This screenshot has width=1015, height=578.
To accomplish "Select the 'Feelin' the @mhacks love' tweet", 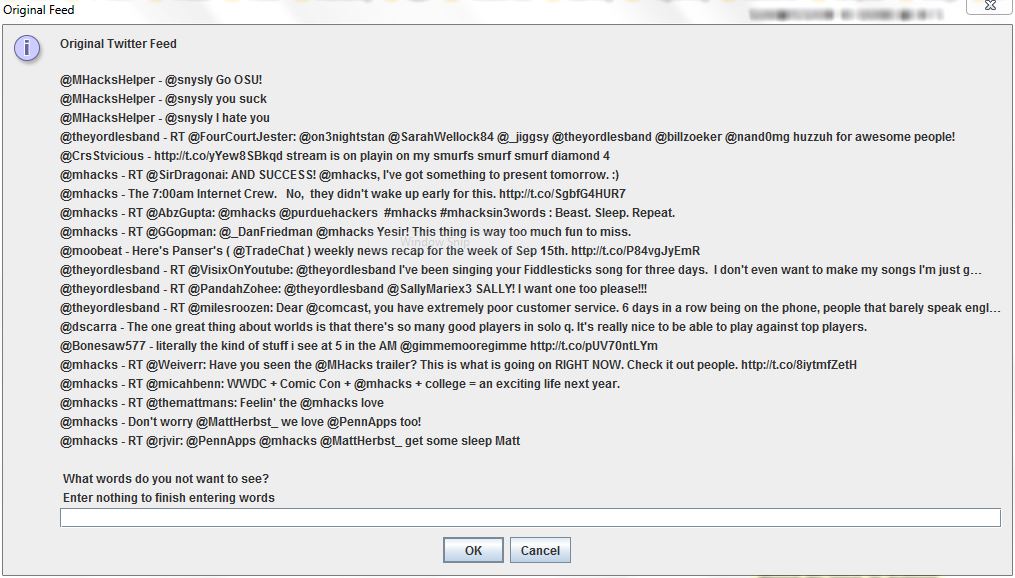I will (x=222, y=403).
